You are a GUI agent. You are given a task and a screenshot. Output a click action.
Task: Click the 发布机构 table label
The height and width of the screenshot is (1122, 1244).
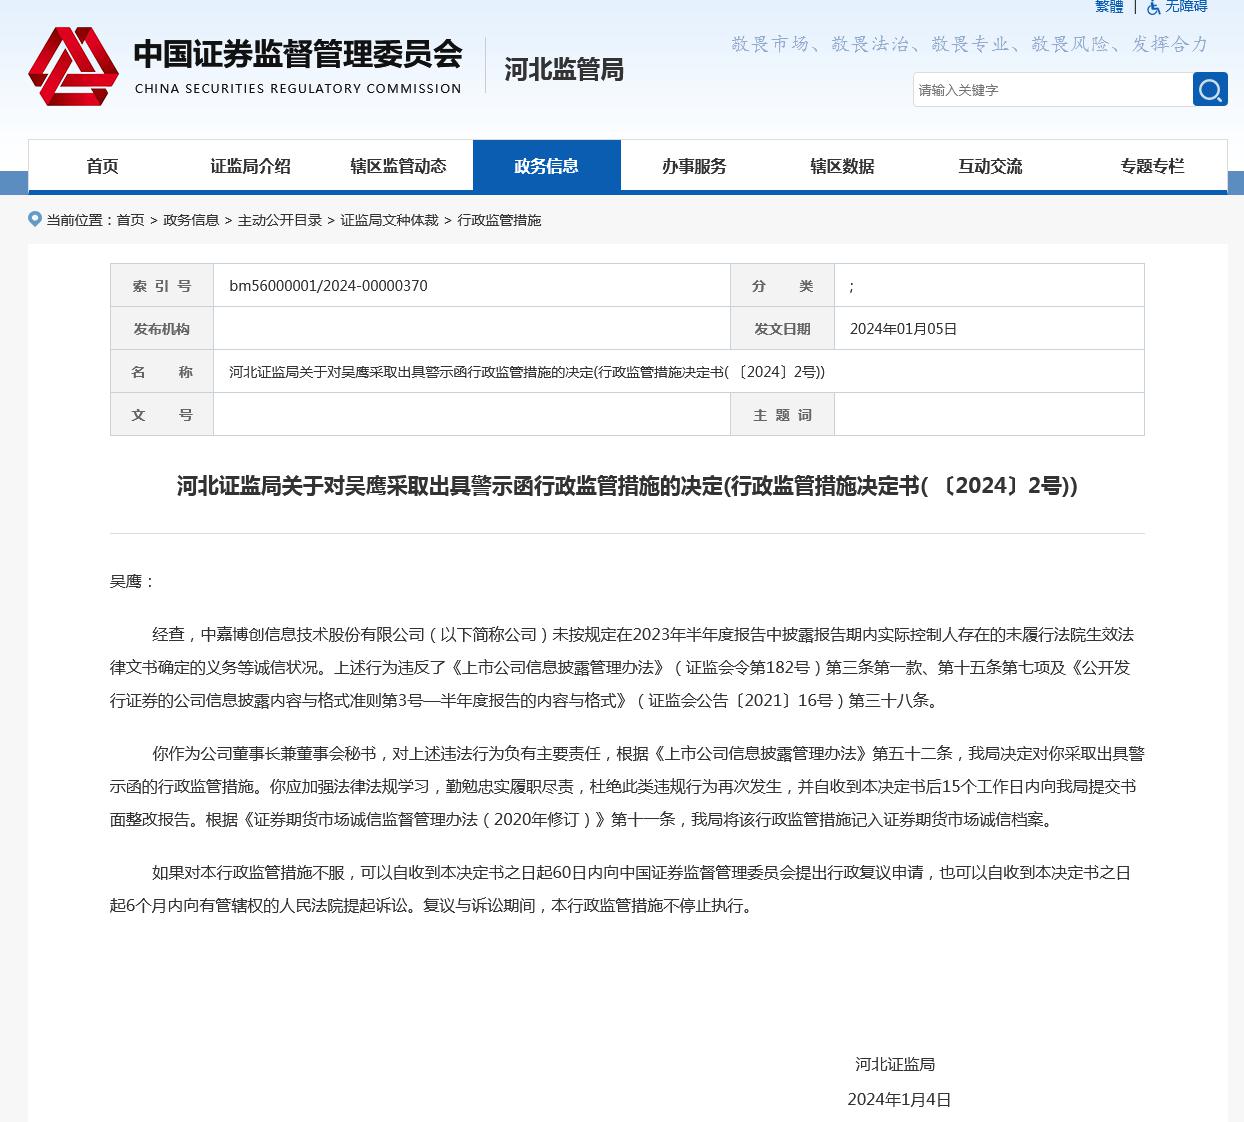tap(162, 329)
